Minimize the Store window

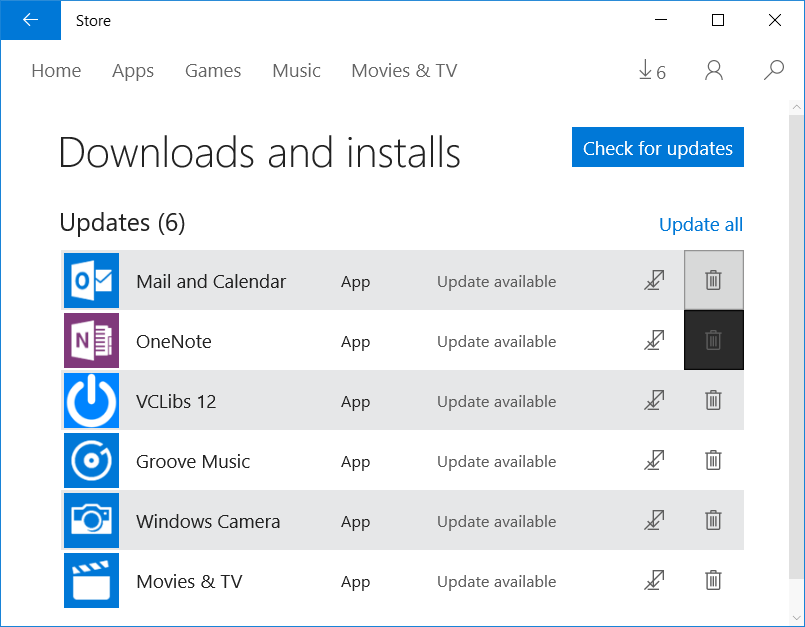pos(661,20)
